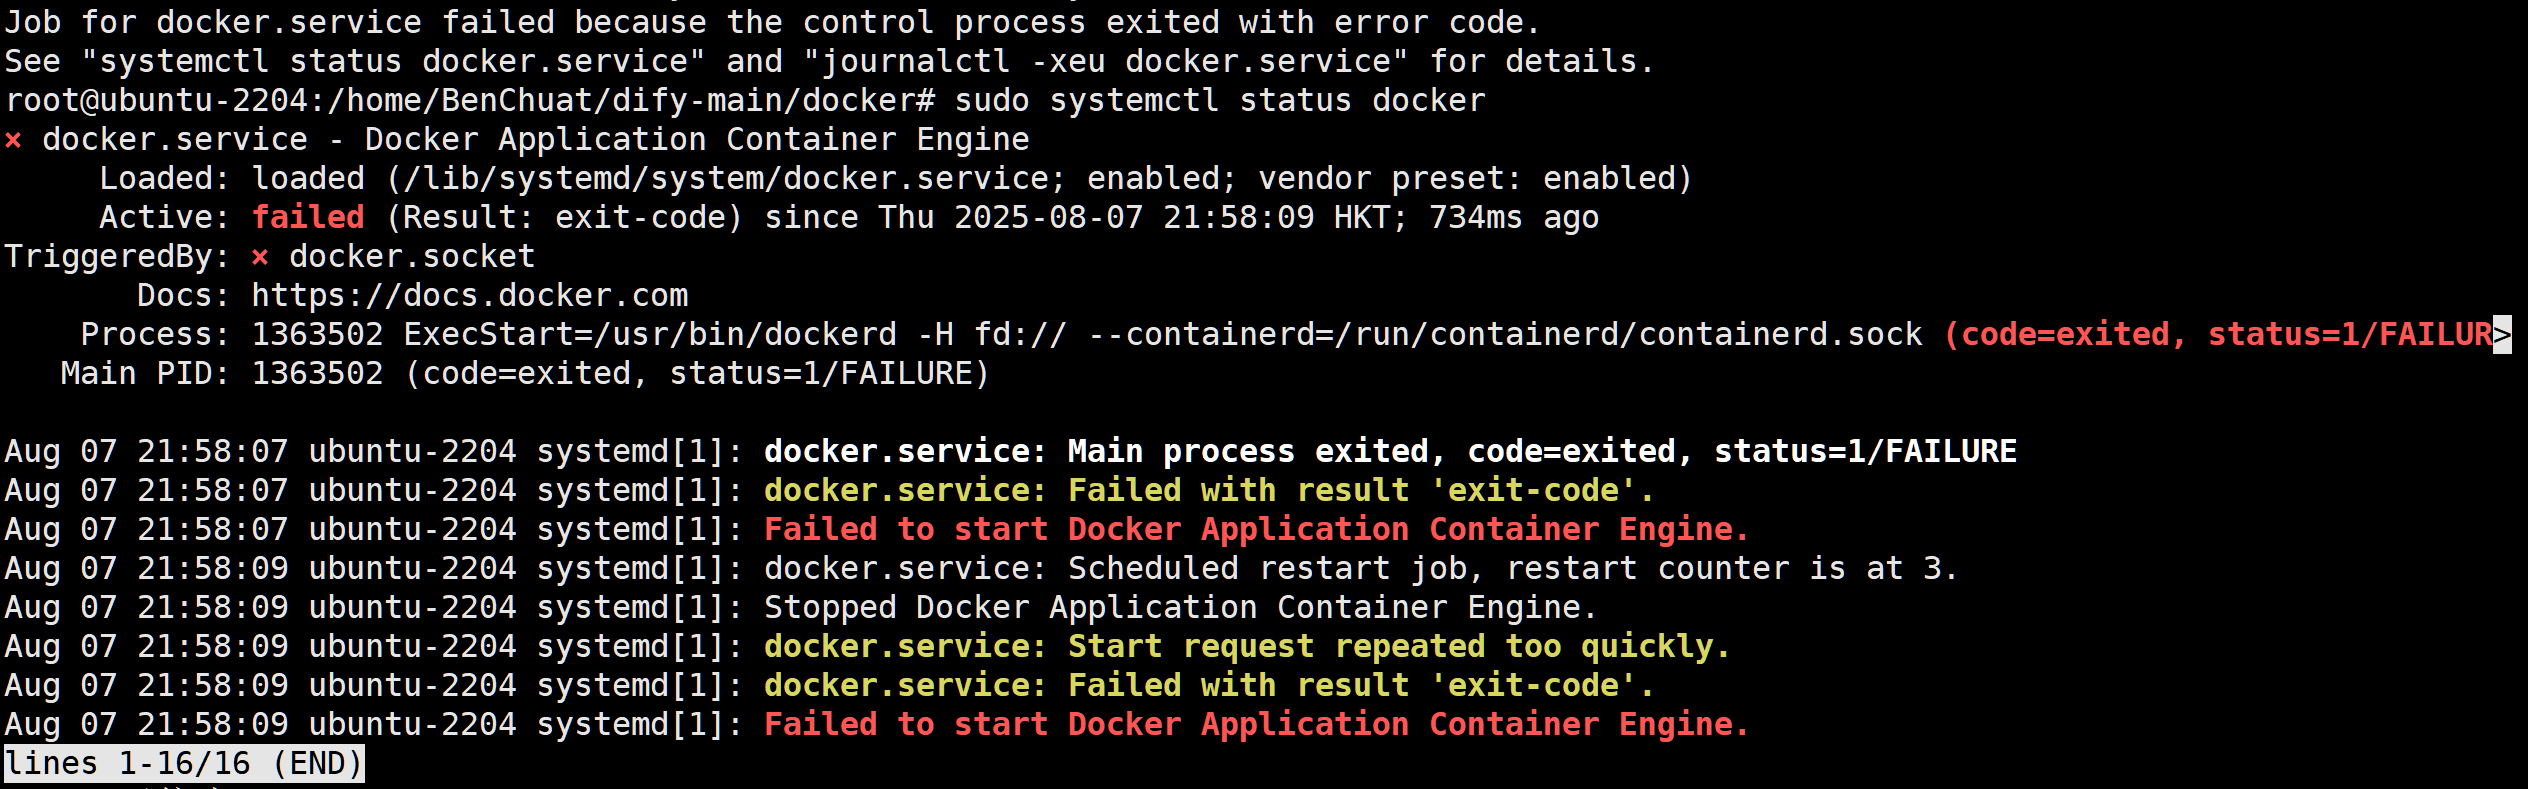Click the 'sudo systemctl status docker' command text

click(1220, 101)
